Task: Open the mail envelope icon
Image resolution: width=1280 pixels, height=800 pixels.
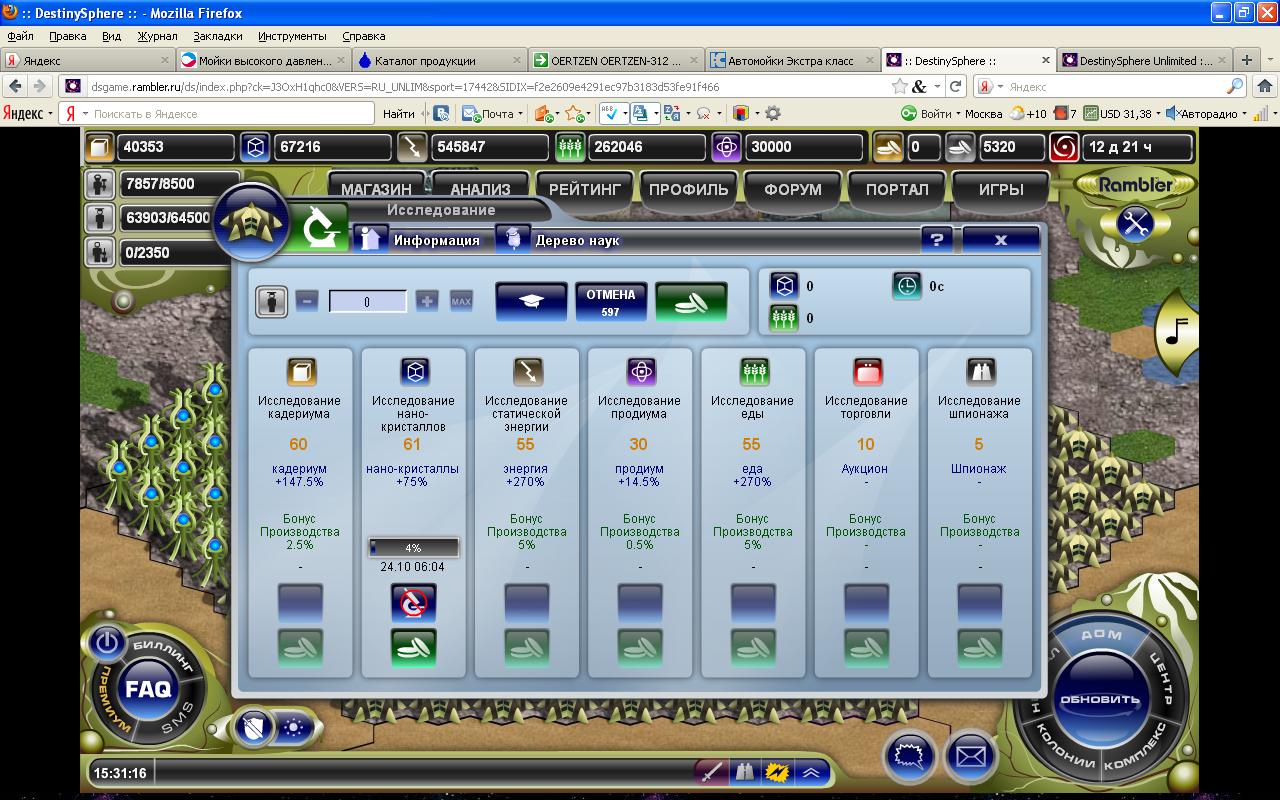Action: point(970,755)
